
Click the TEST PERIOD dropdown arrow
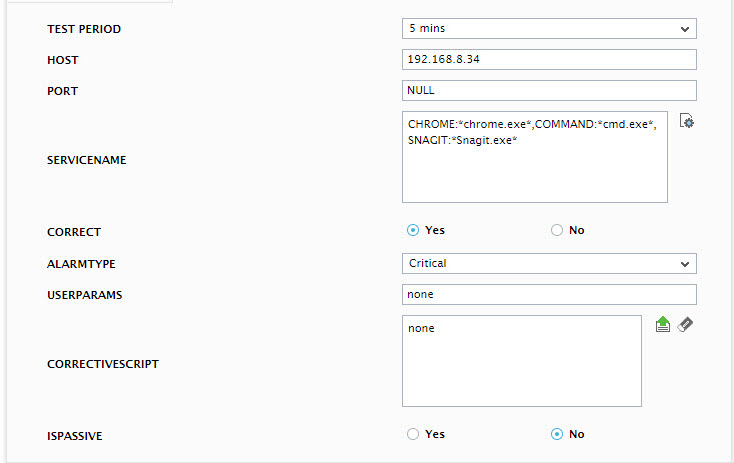(685, 29)
